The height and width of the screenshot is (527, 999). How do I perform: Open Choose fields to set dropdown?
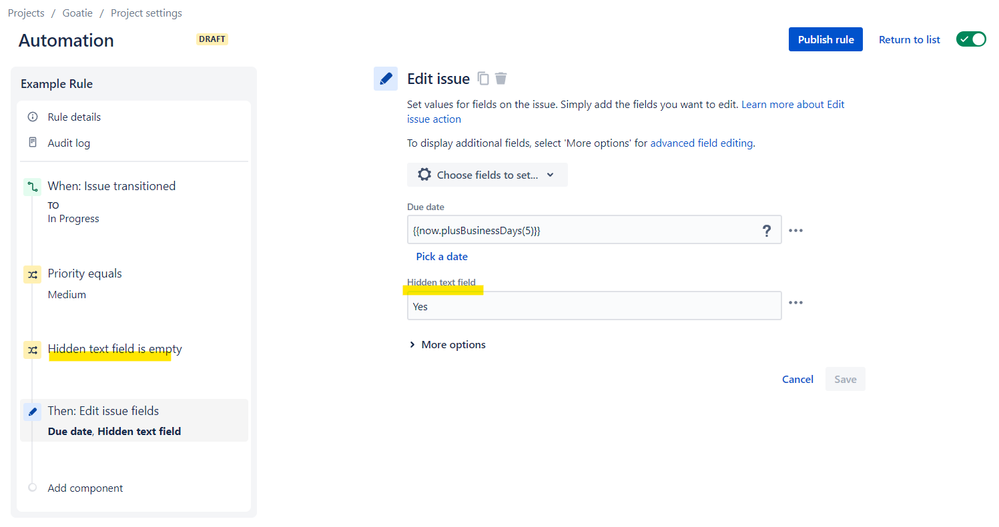(x=487, y=175)
